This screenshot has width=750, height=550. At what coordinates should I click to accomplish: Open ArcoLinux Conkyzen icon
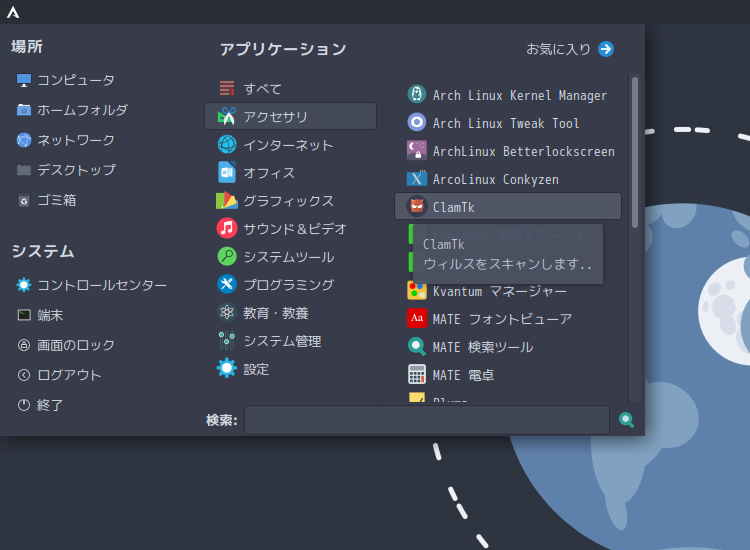(417, 178)
